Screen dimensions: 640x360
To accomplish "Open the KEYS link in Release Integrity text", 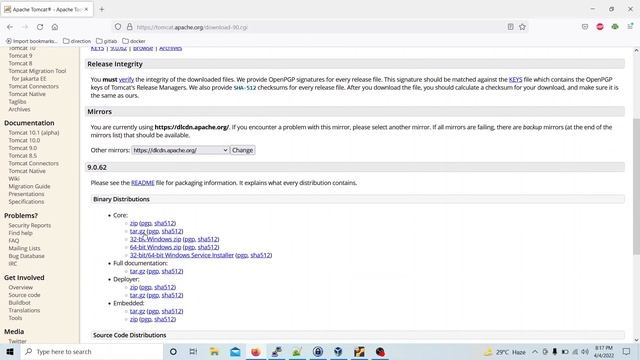I will [x=516, y=80].
